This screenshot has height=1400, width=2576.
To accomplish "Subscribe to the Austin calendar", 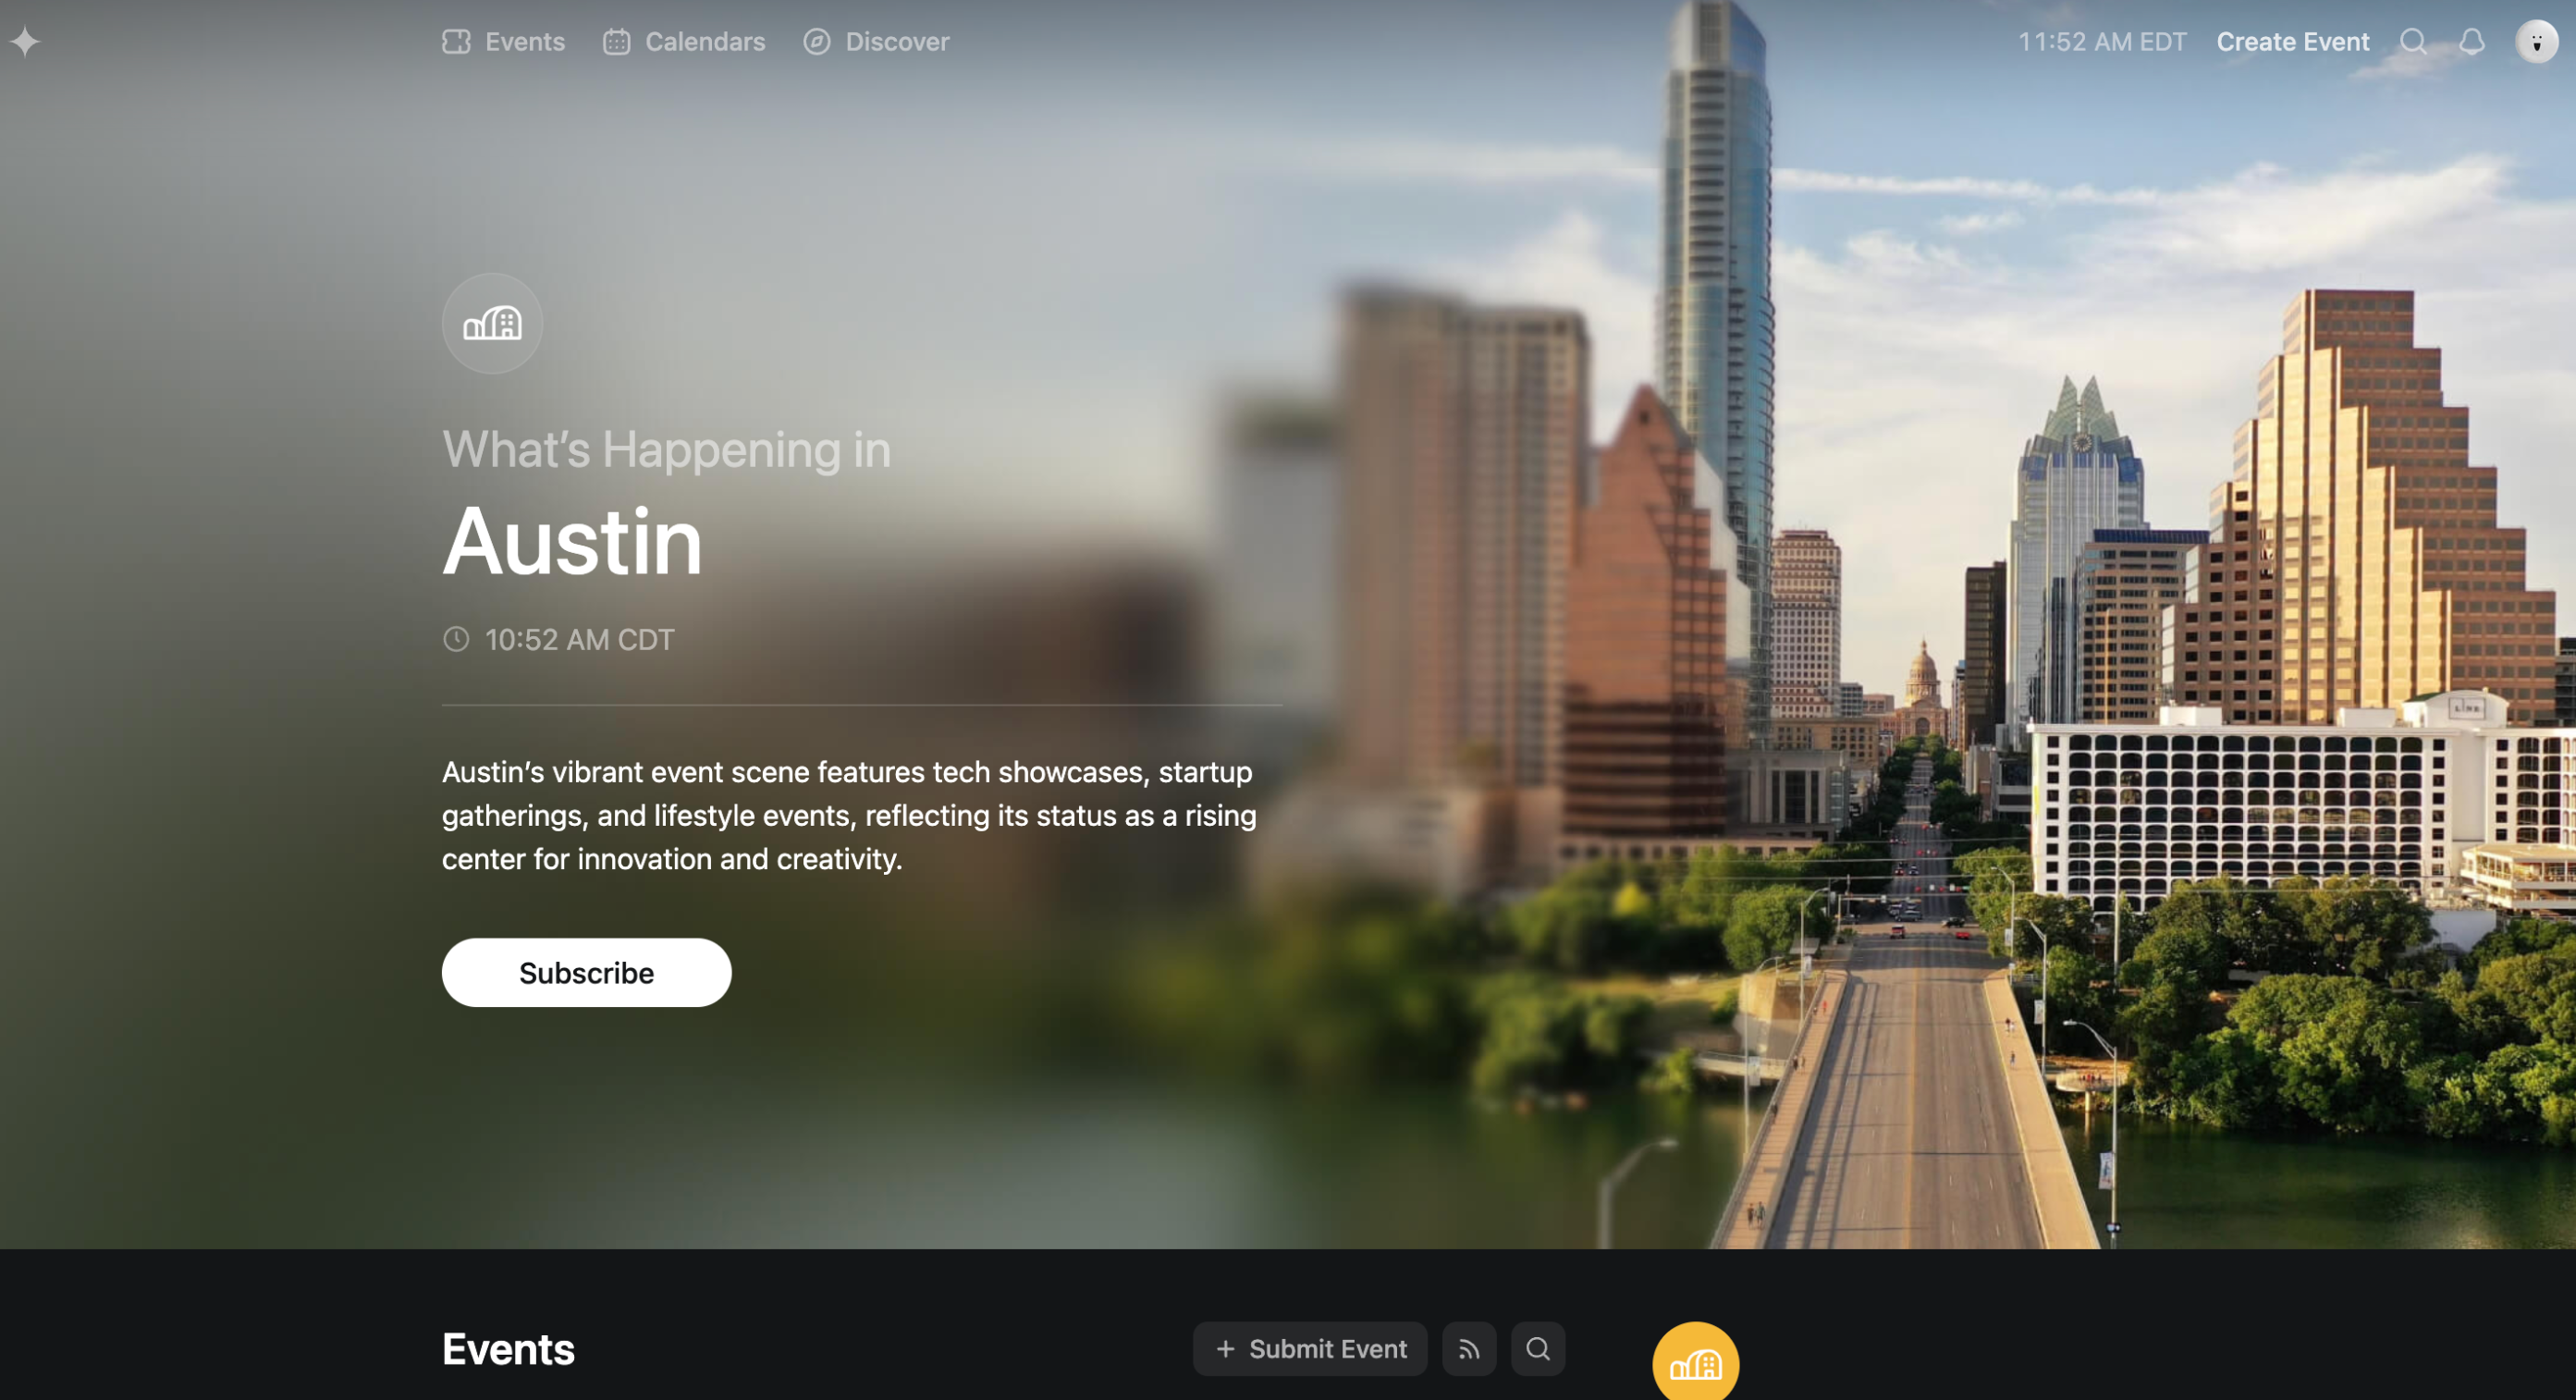I will (x=586, y=973).
